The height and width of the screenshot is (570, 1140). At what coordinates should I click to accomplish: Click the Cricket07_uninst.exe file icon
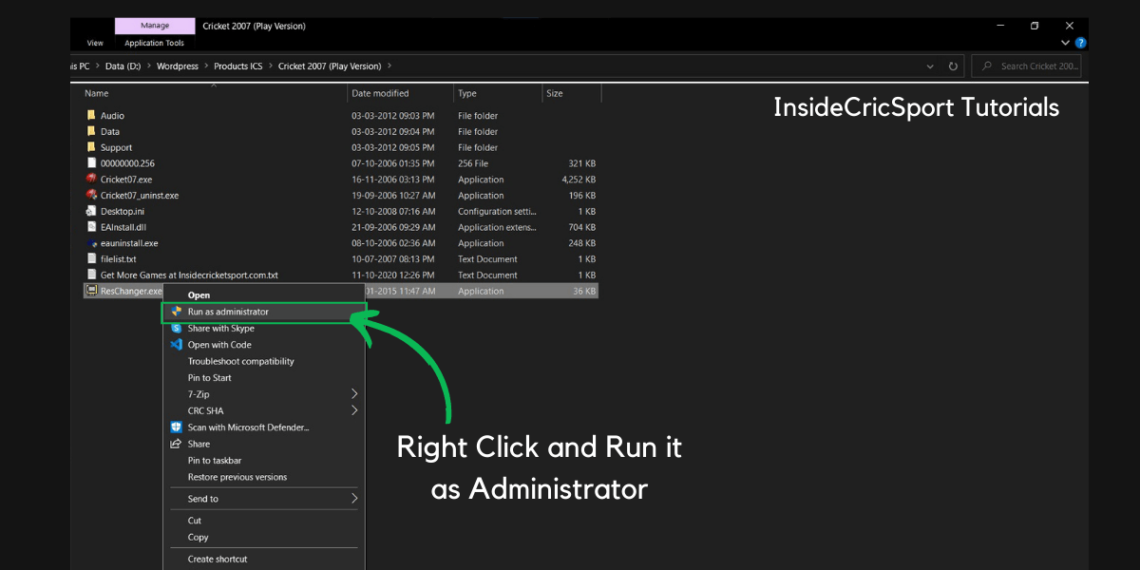[91, 195]
